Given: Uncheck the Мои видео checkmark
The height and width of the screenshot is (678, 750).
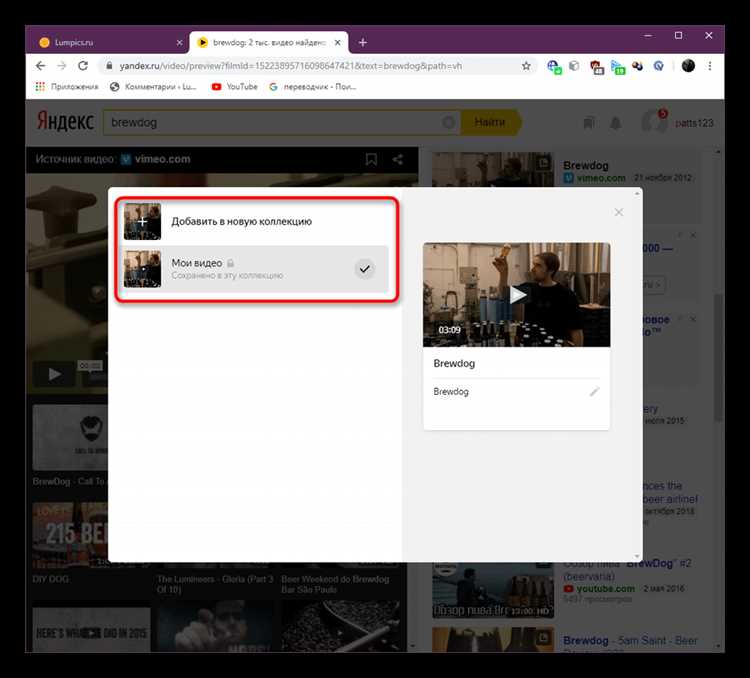Looking at the screenshot, I should pyautogui.click(x=364, y=269).
